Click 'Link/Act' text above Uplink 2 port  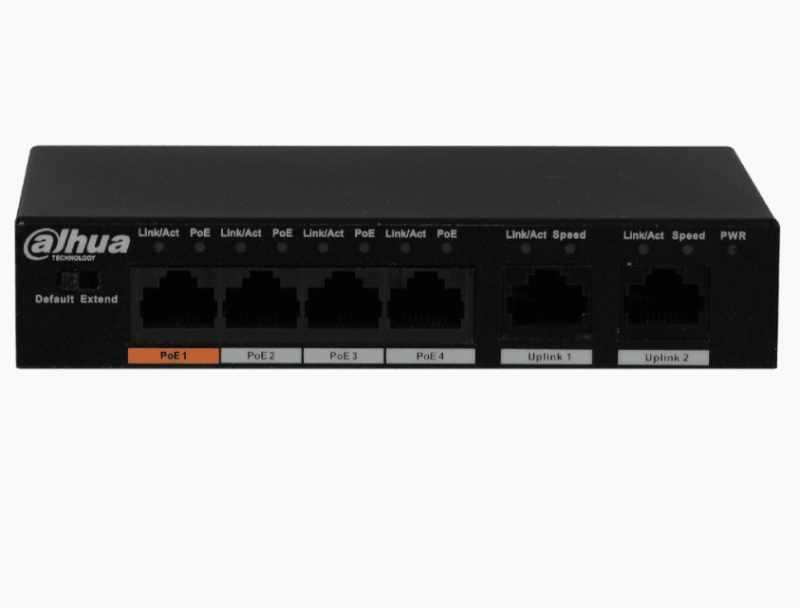643,236
